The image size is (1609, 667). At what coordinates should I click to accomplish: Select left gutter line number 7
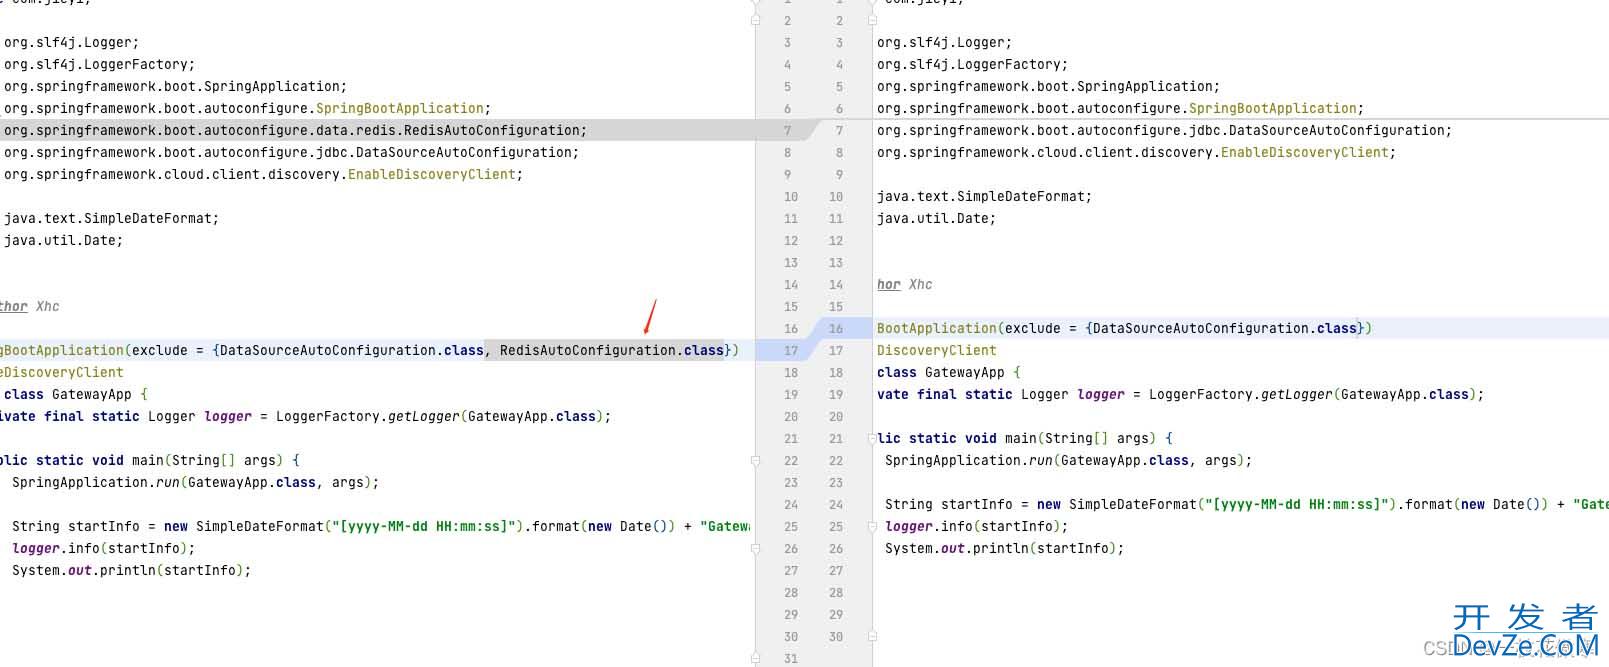tap(787, 131)
